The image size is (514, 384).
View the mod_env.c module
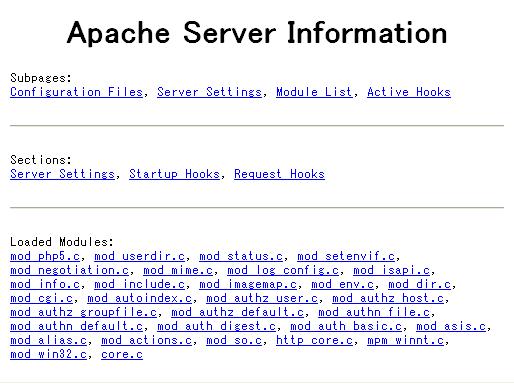pyautogui.click(x=342, y=284)
